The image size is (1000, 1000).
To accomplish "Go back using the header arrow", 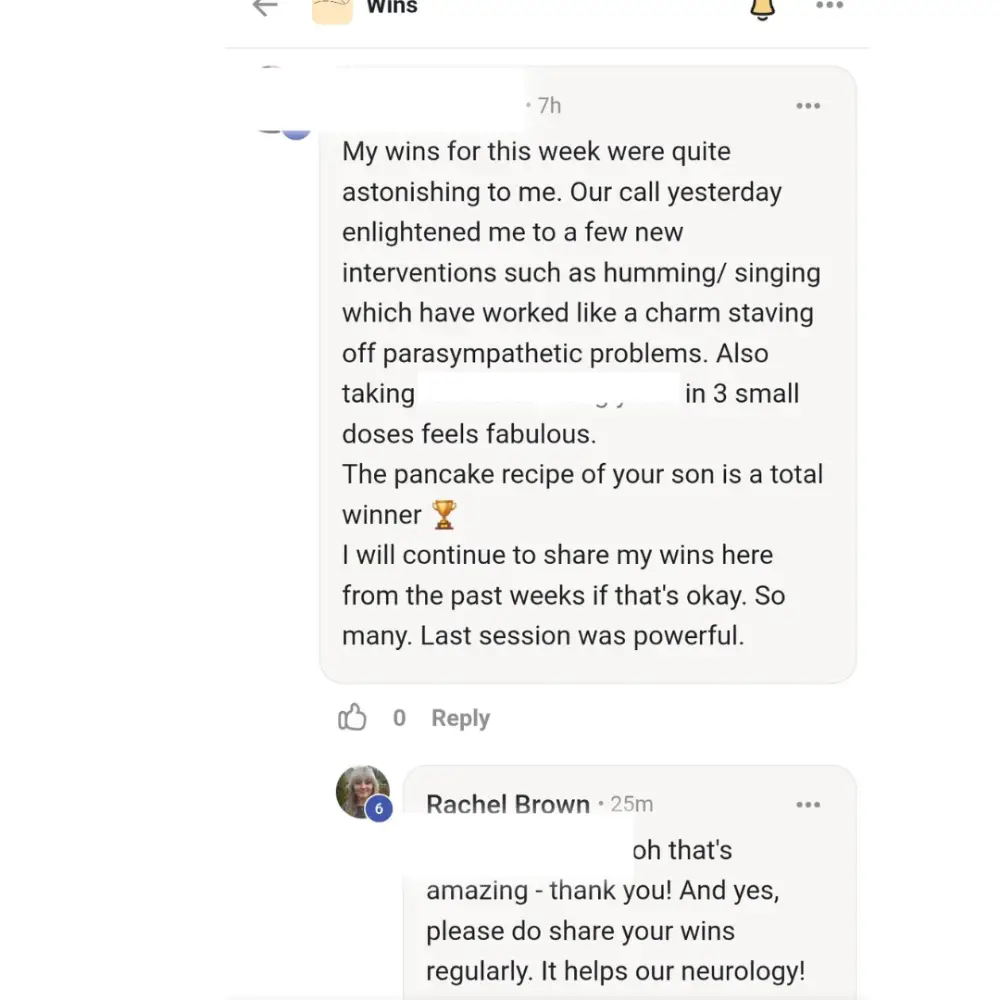I will click(x=265, y=8).
